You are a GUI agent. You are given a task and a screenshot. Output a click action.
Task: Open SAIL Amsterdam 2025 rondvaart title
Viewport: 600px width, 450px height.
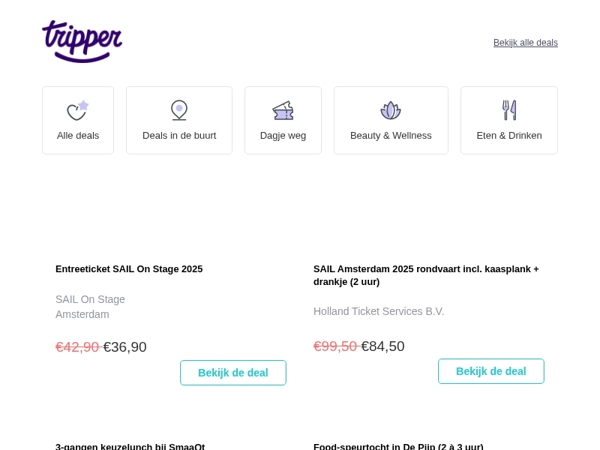coord(426,275)
